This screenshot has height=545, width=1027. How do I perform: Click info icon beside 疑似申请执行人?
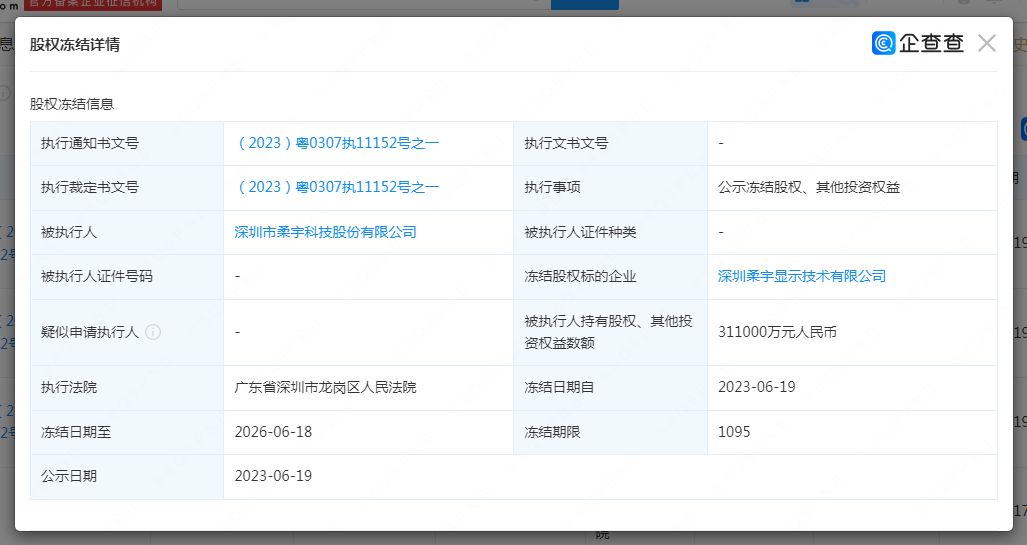pyautogui.click(x=153, y=332)
